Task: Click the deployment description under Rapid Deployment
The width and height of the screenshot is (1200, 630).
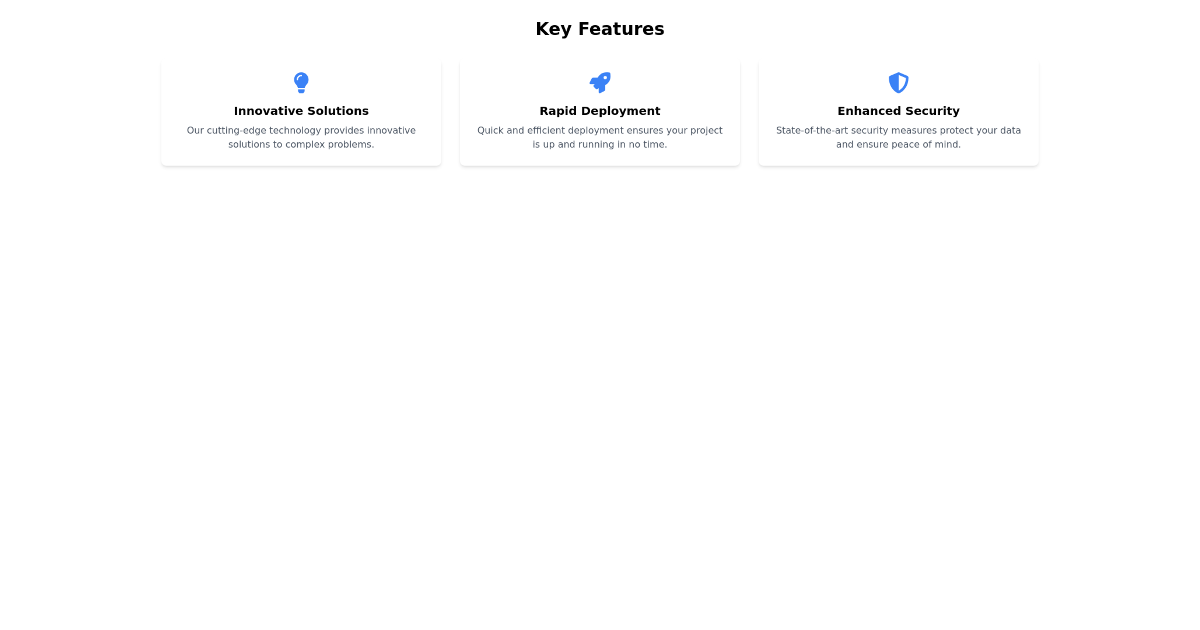Action: pyautogui.click(x=600, y=137)
